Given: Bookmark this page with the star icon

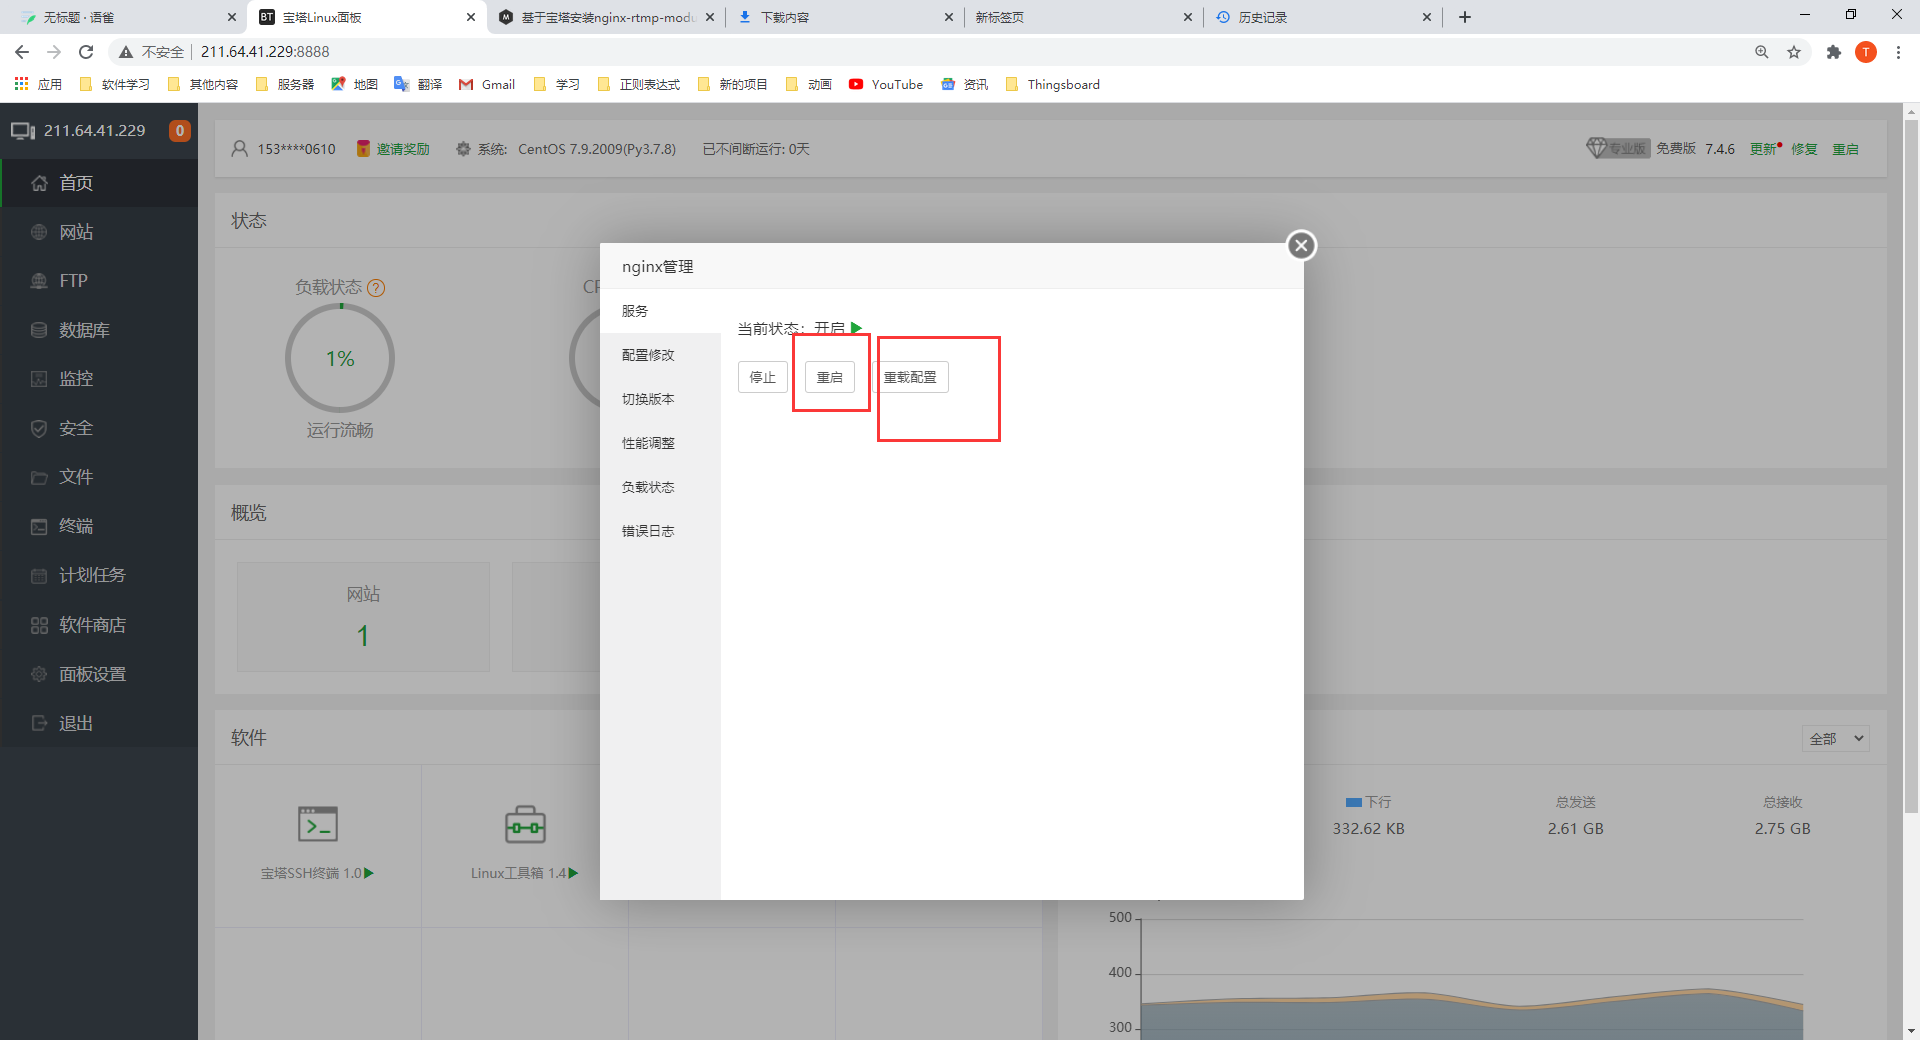Looking at the screenshot, I should pos(1794,52).
